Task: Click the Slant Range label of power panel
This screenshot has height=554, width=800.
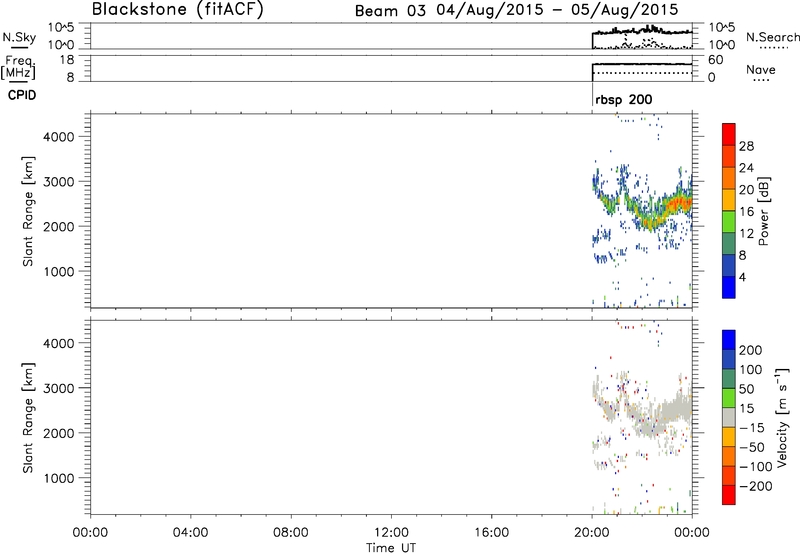Action: point(28,211)
